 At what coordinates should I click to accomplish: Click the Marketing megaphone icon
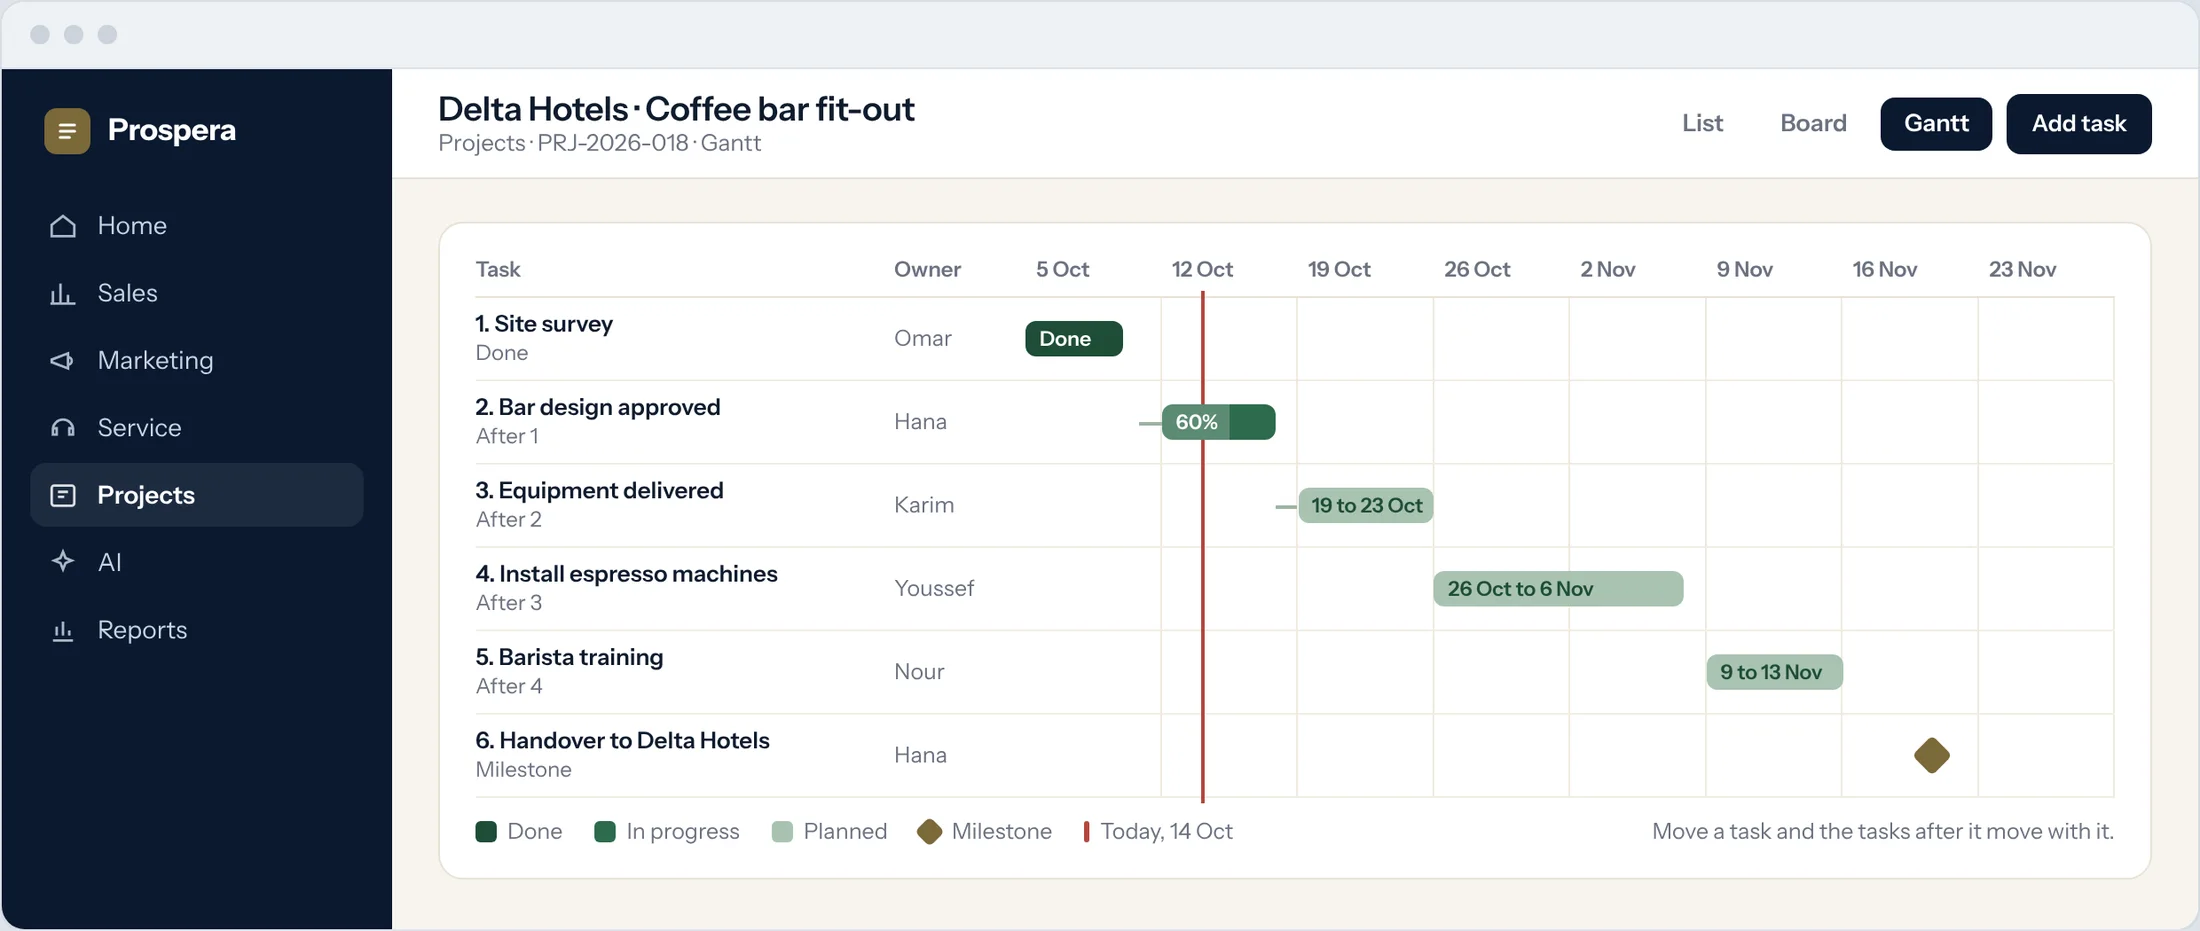tap(63, 360)
